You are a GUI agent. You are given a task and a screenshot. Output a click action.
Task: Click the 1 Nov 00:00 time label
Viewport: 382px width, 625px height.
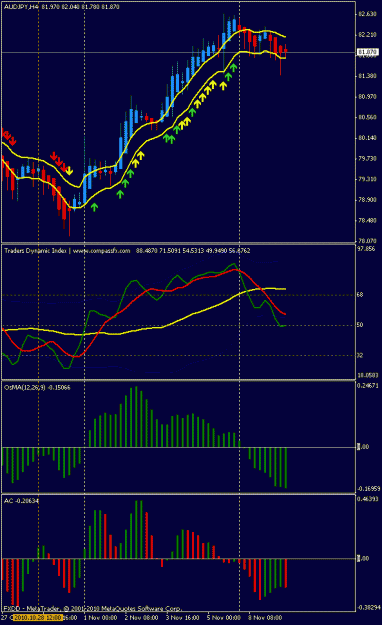(x=100, y=617)
